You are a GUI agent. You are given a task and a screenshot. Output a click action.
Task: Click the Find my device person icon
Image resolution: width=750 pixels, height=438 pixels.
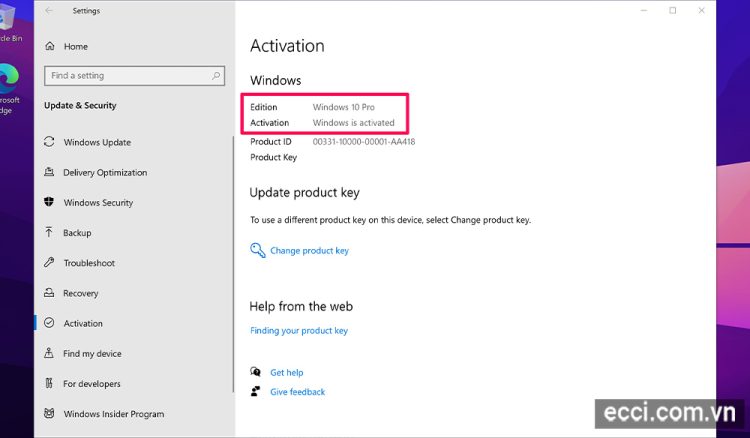(x=49, y=353)
